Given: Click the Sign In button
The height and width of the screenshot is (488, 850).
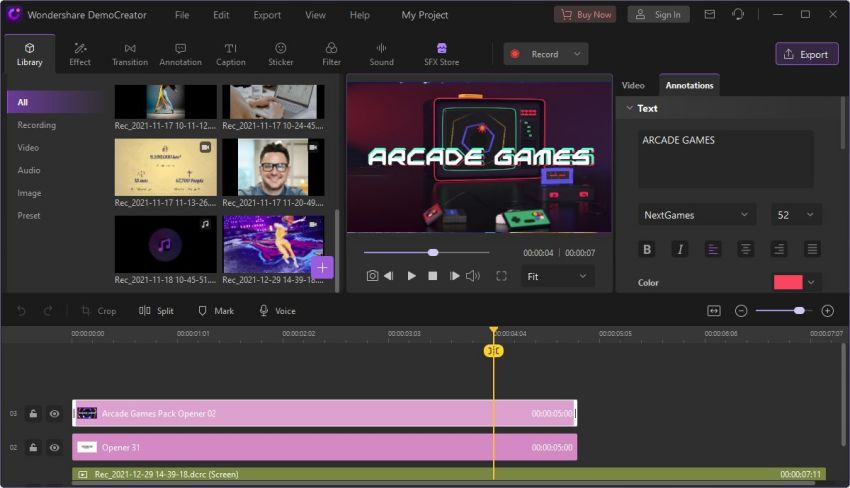Looking at the screenshot, I should coord(659,15).
